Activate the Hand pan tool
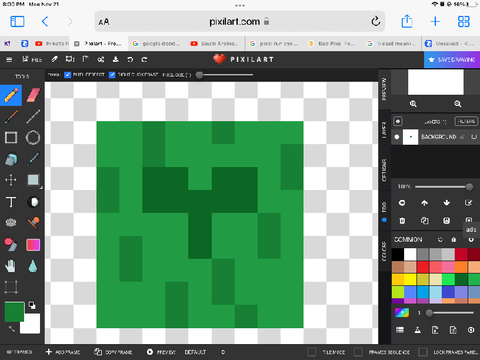480x360 pixels. coord(11,266)
